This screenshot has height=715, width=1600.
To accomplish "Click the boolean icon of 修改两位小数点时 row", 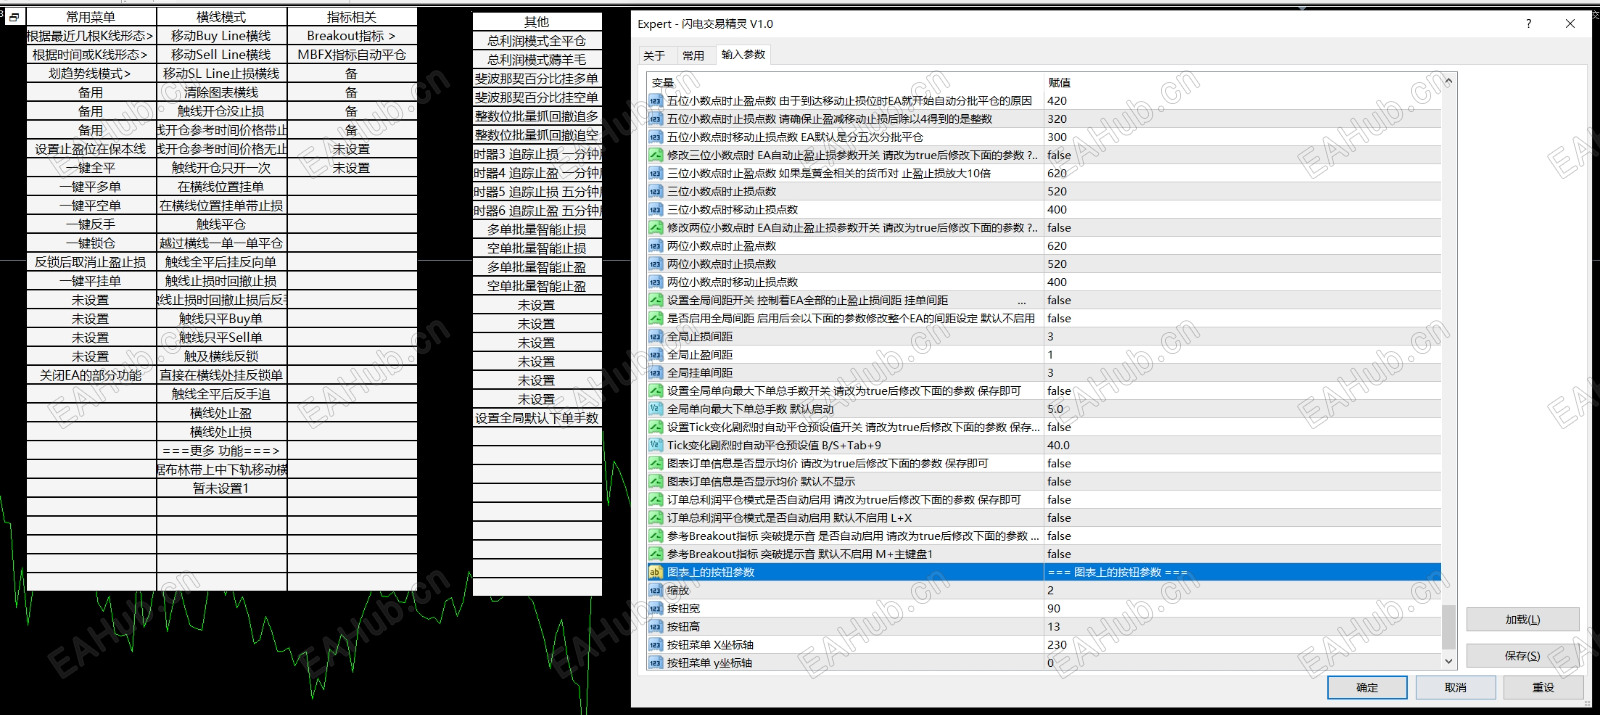I will point(656,228).
